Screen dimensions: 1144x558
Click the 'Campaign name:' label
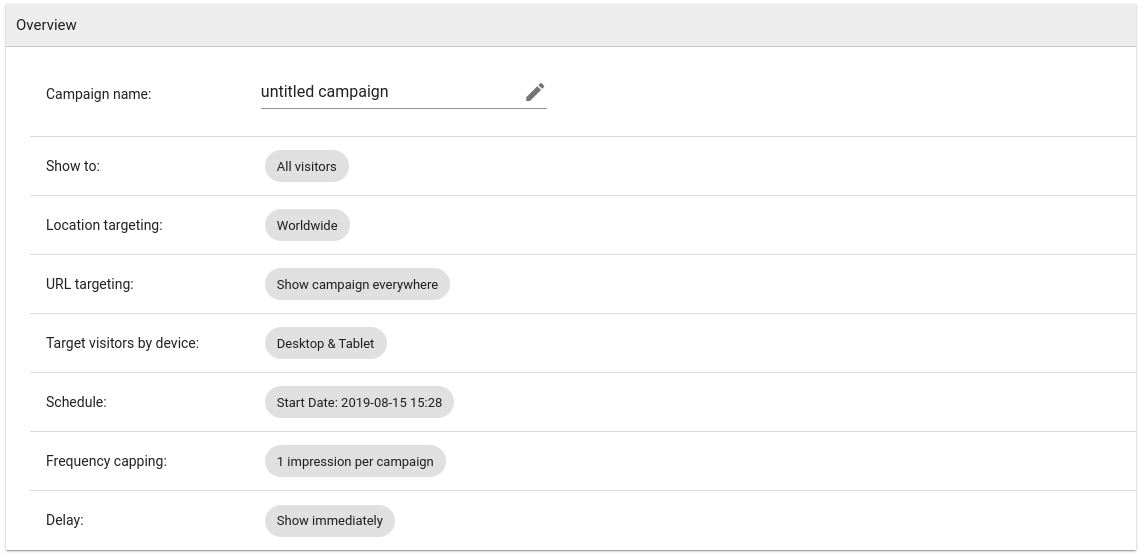coord(98,94)
